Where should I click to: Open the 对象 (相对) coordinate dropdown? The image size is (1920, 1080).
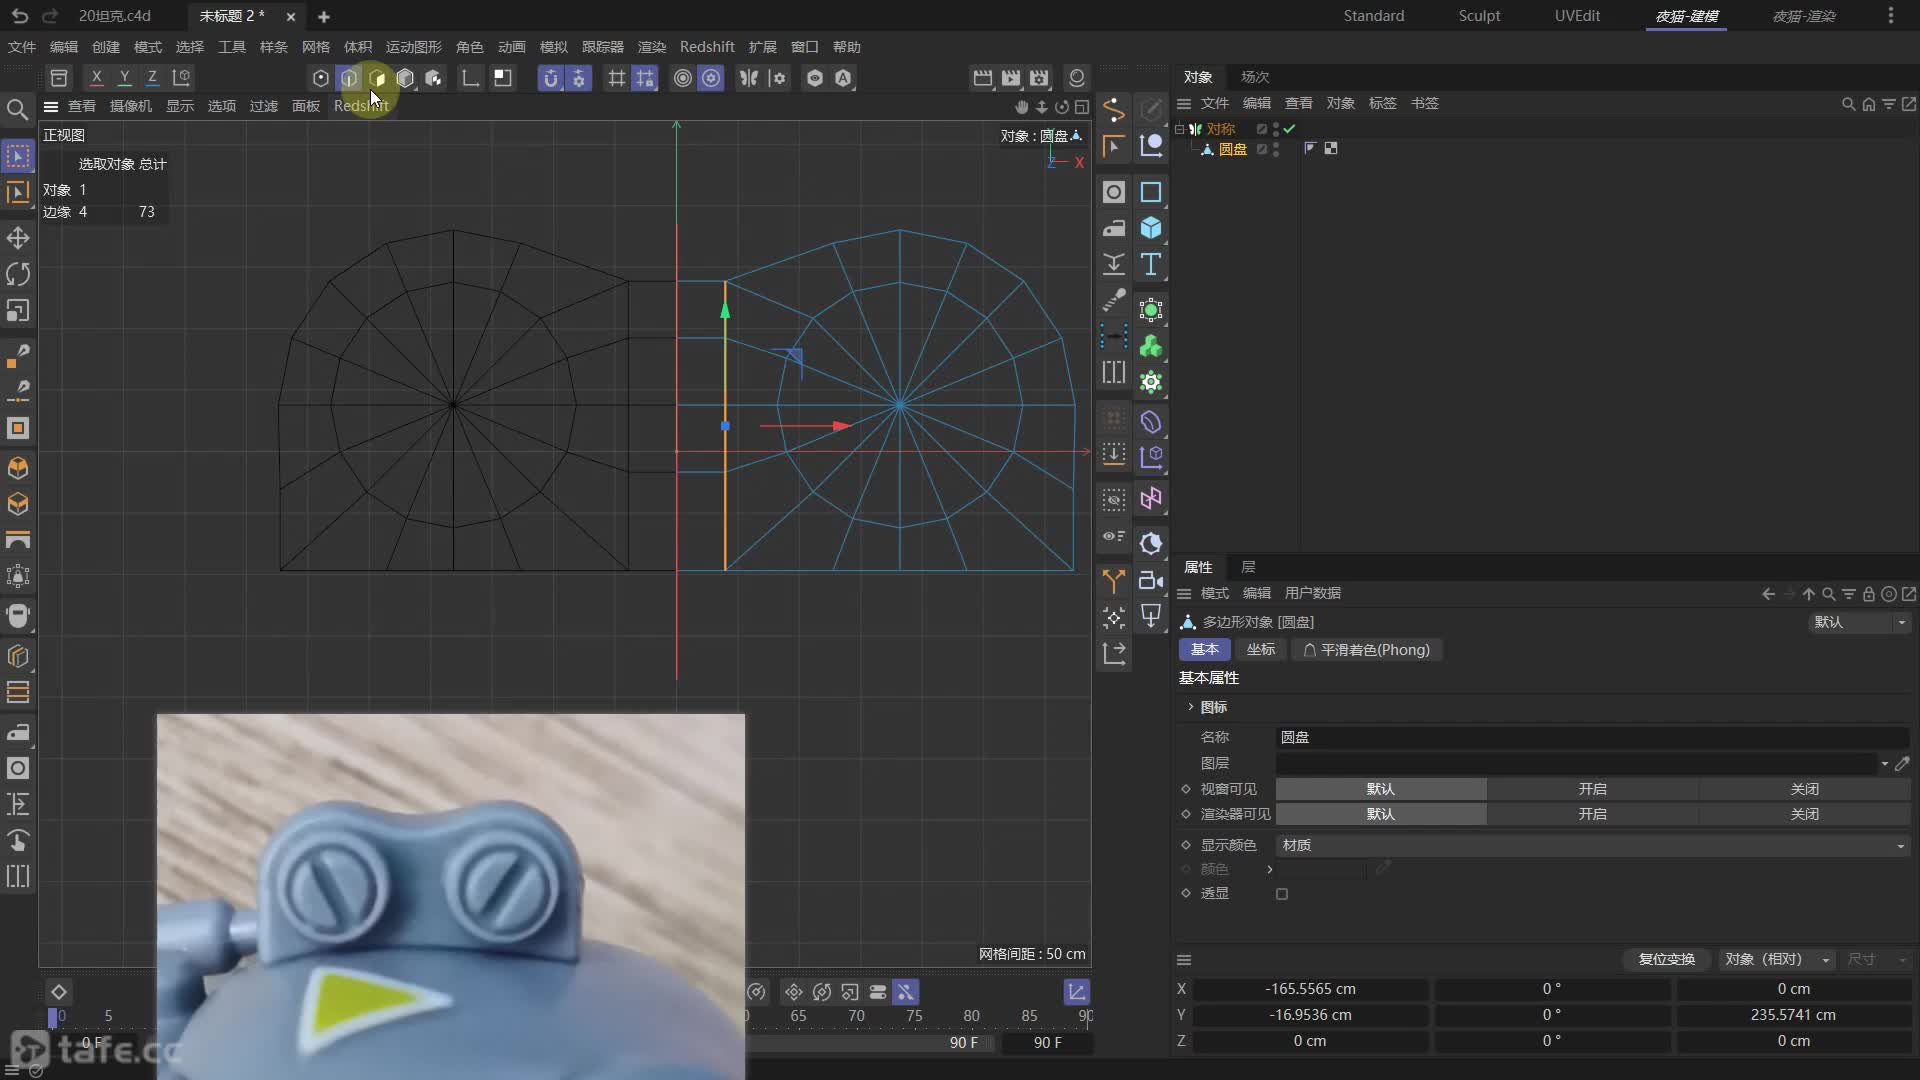[1777, 959]
